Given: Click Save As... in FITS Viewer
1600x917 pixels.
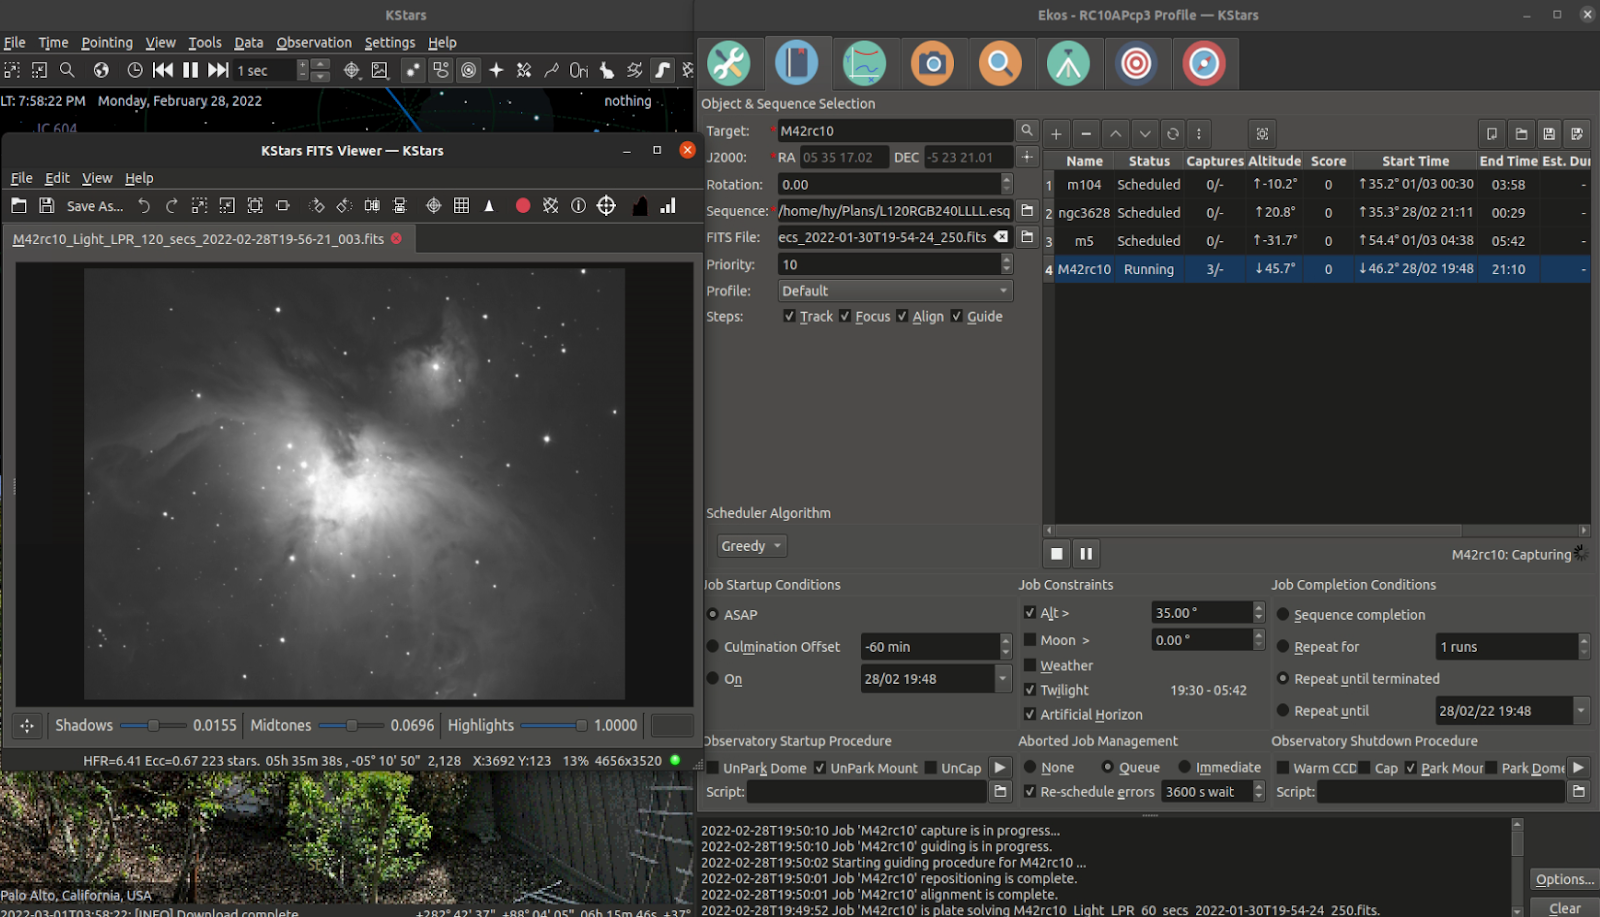Looking at the screenshot, I should 95,206.
